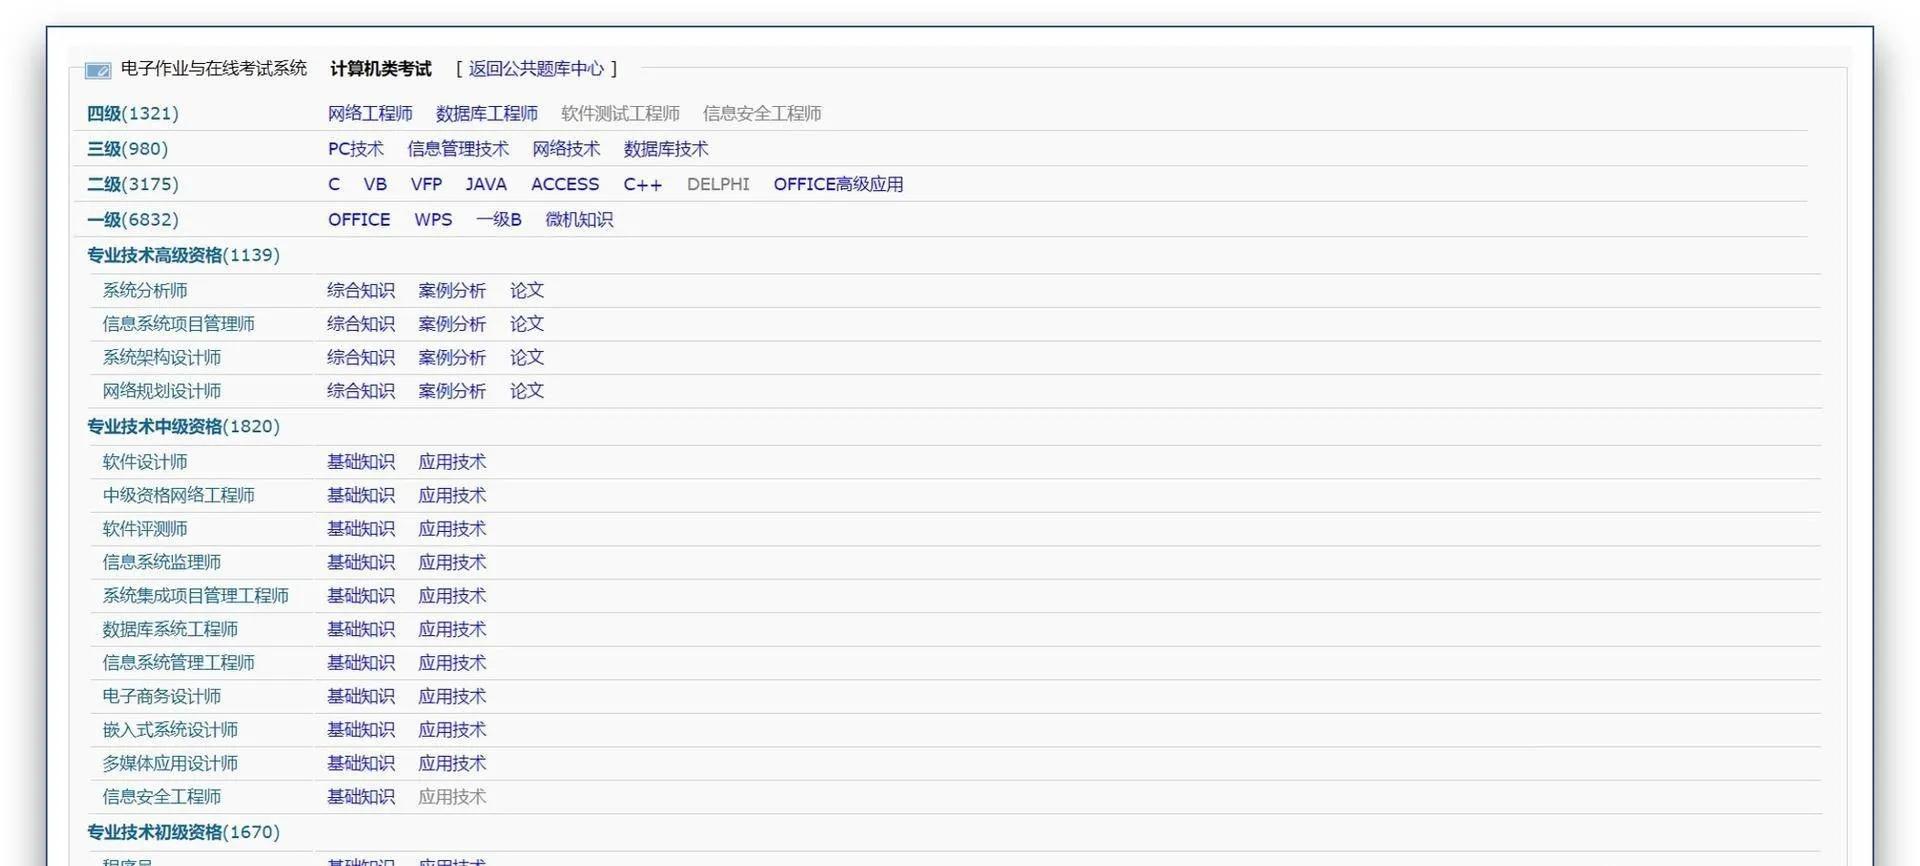Open the 四级(1321) category
Screen dimensions: 1920x866
[132, 113]
